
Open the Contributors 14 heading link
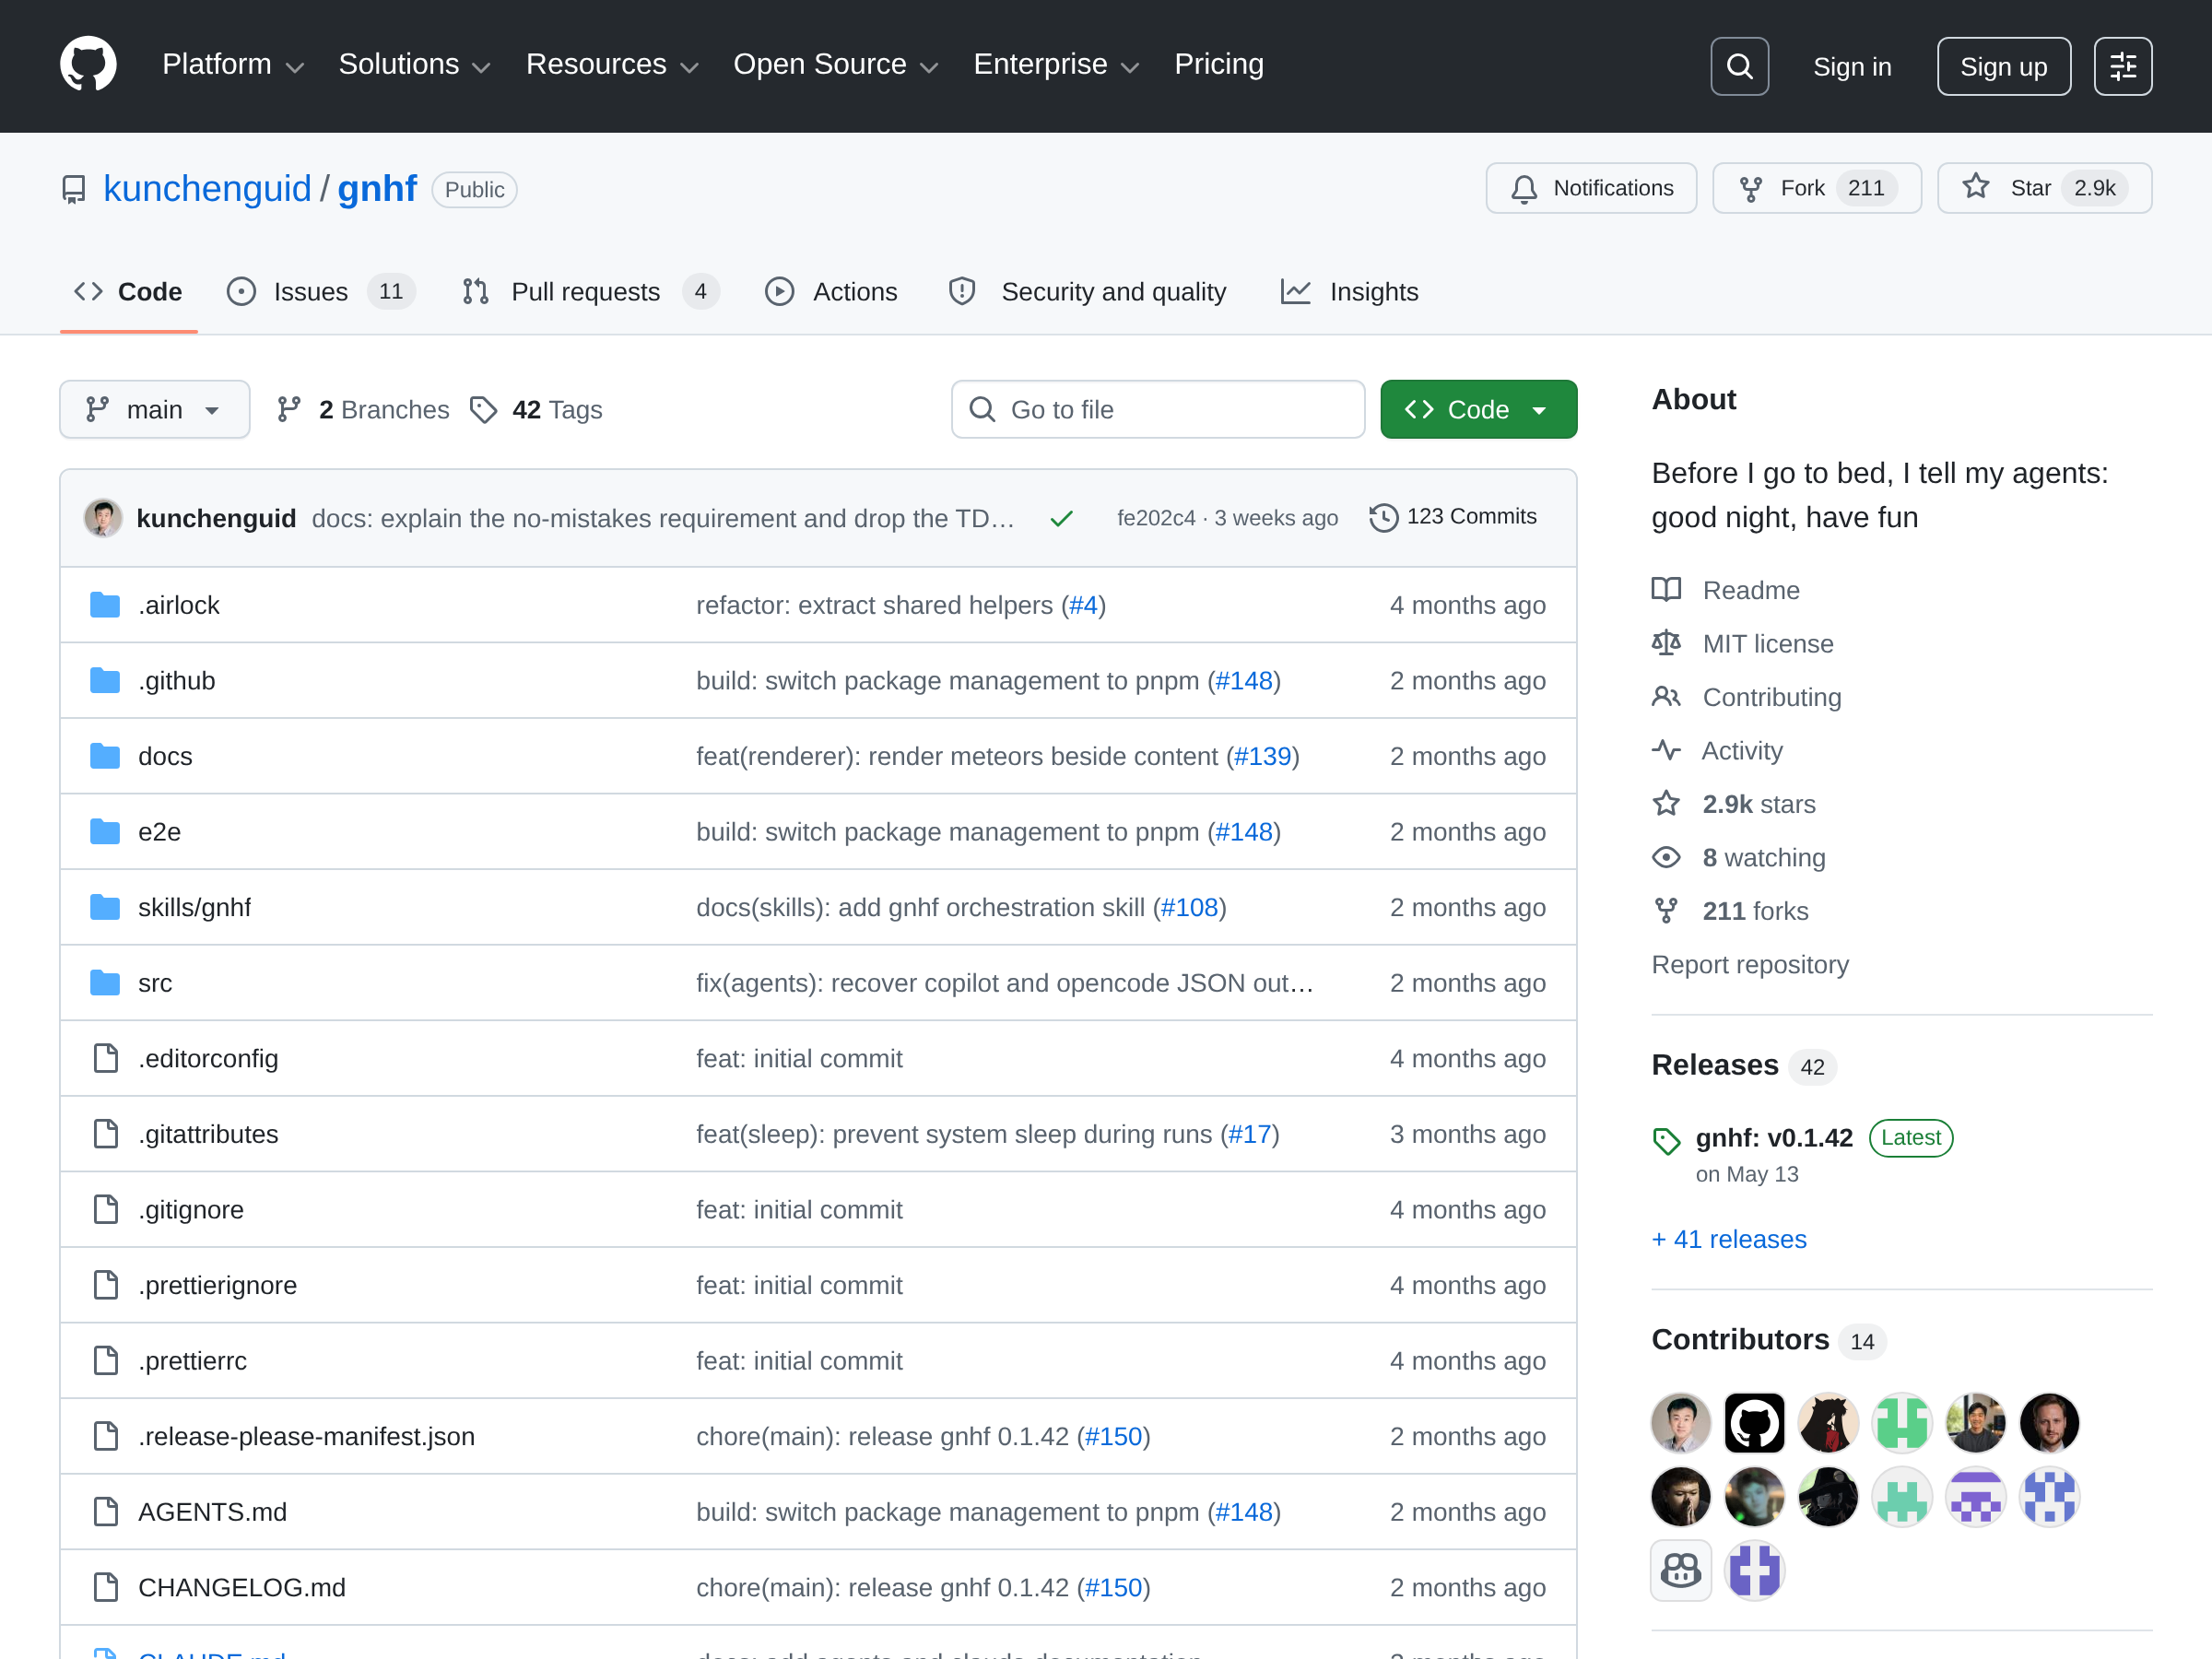pos(1768,1340)
